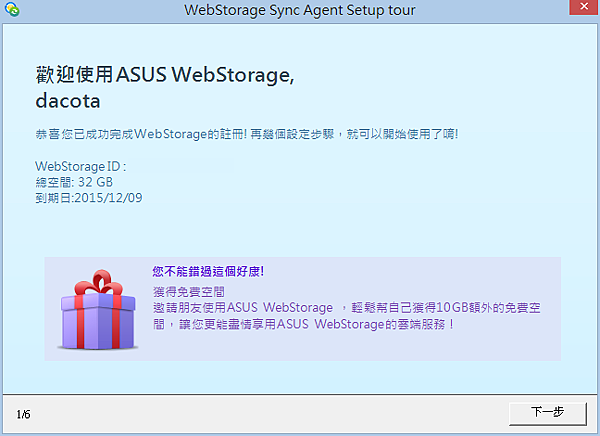
Task: Click the 您不能錯過這個好康! promo heading
Action: coord(208,271)
